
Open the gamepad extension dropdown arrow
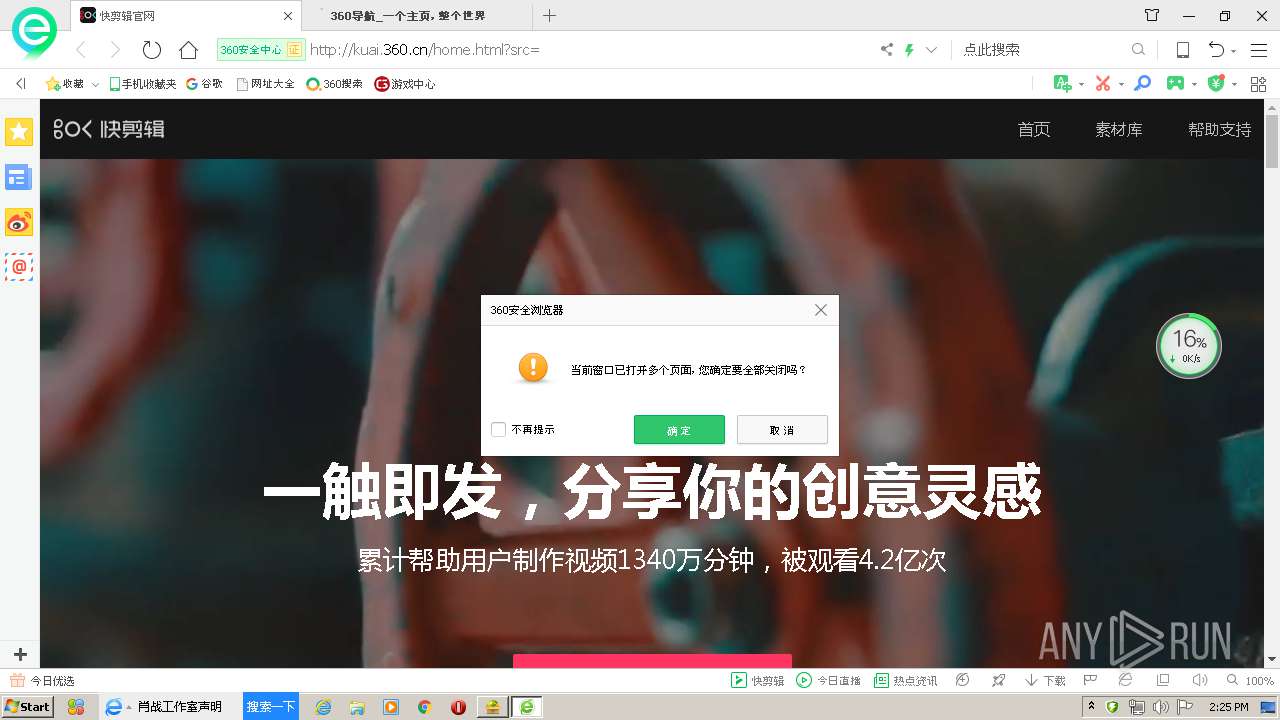pos(1195,84)
